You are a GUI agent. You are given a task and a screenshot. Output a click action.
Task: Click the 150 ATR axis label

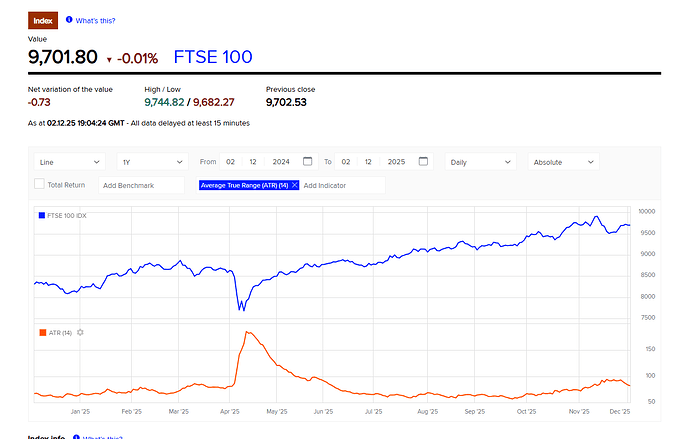point(650,349)
